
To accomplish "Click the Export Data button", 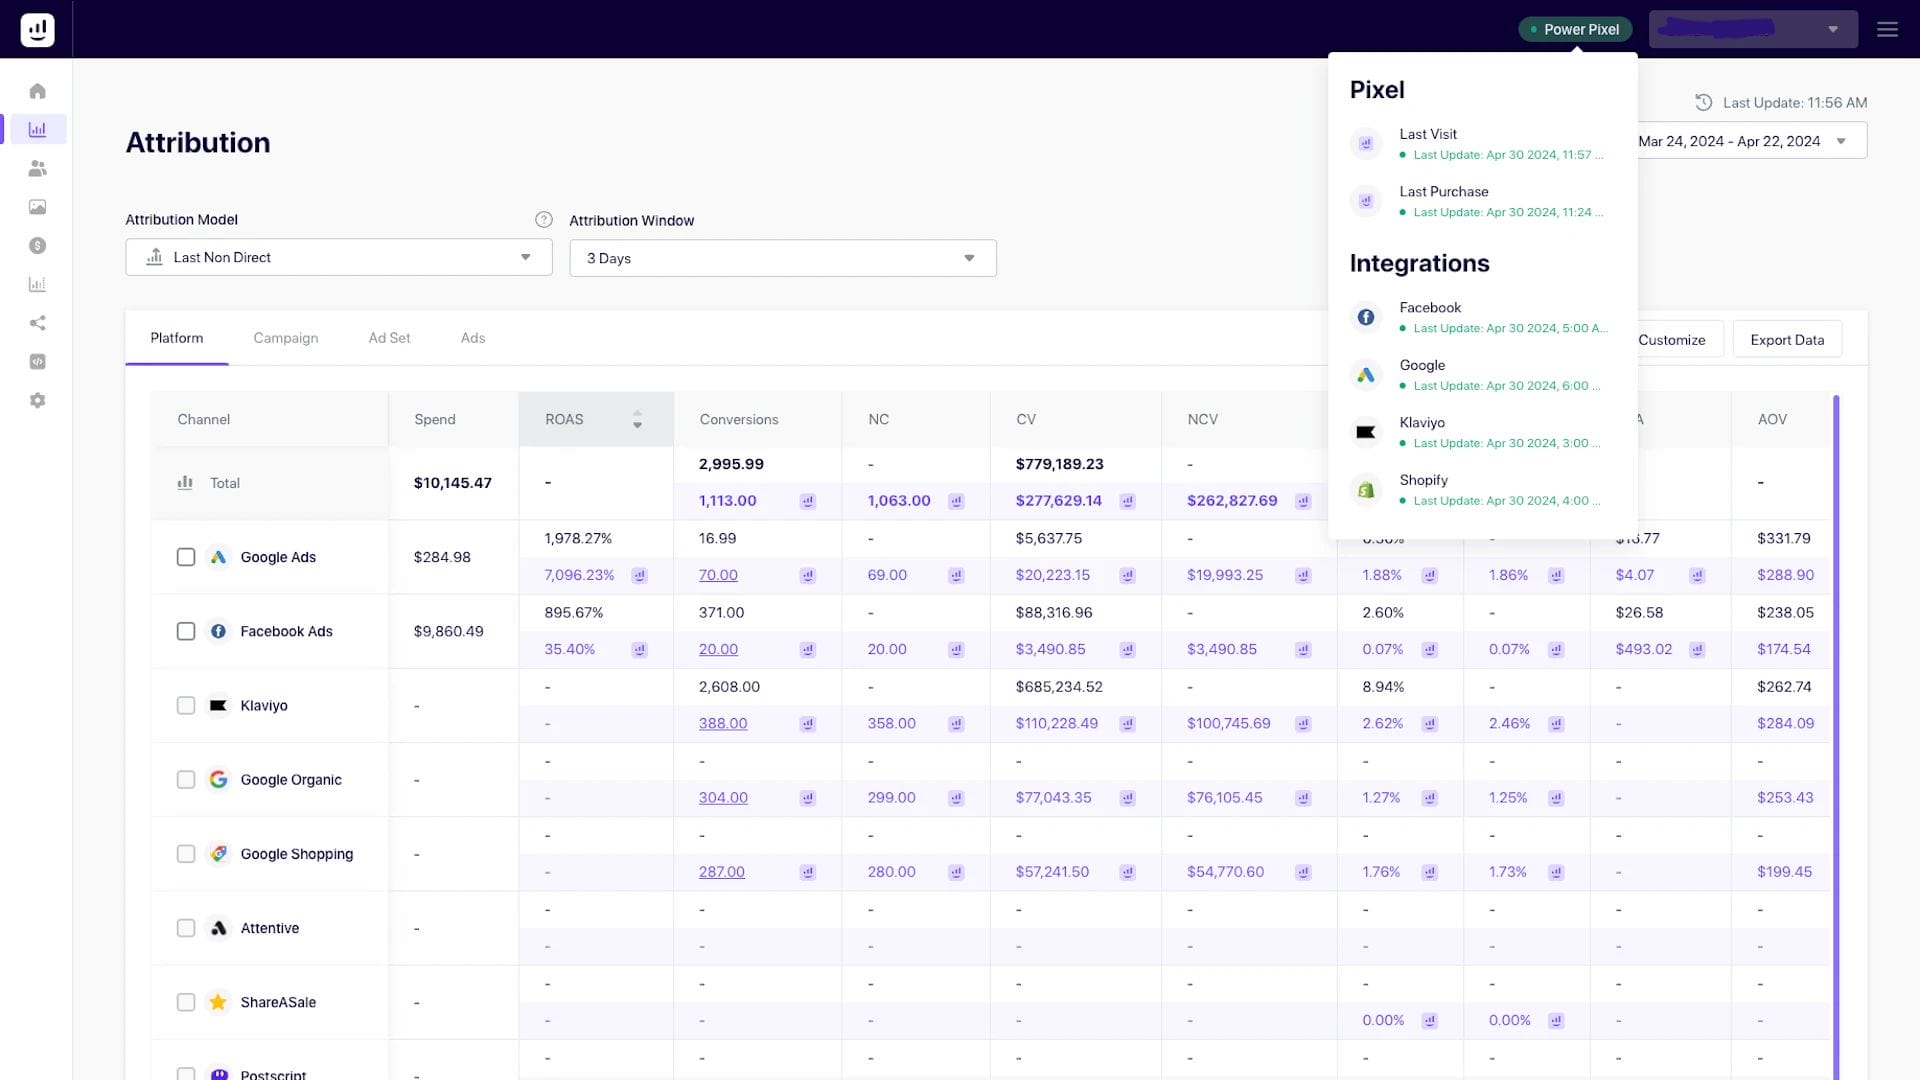I will tap(1786, 340).
